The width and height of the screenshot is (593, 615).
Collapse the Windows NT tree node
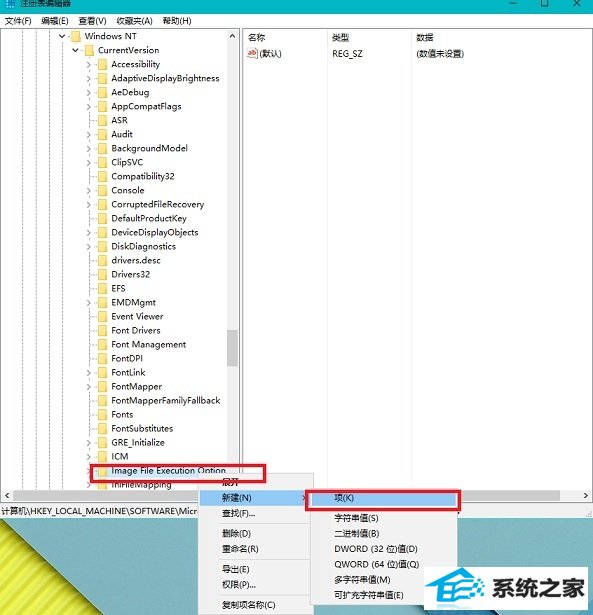(62, 36)
